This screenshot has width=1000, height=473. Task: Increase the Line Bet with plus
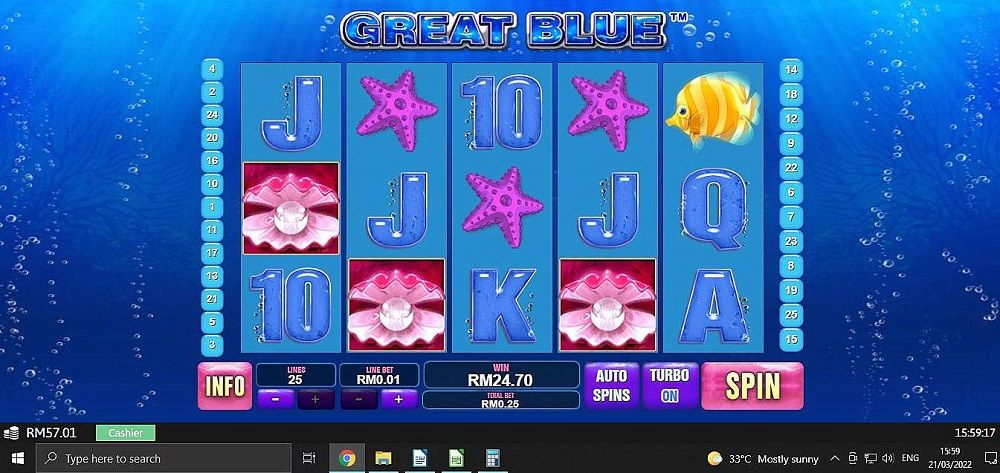(x=399, y=400)
